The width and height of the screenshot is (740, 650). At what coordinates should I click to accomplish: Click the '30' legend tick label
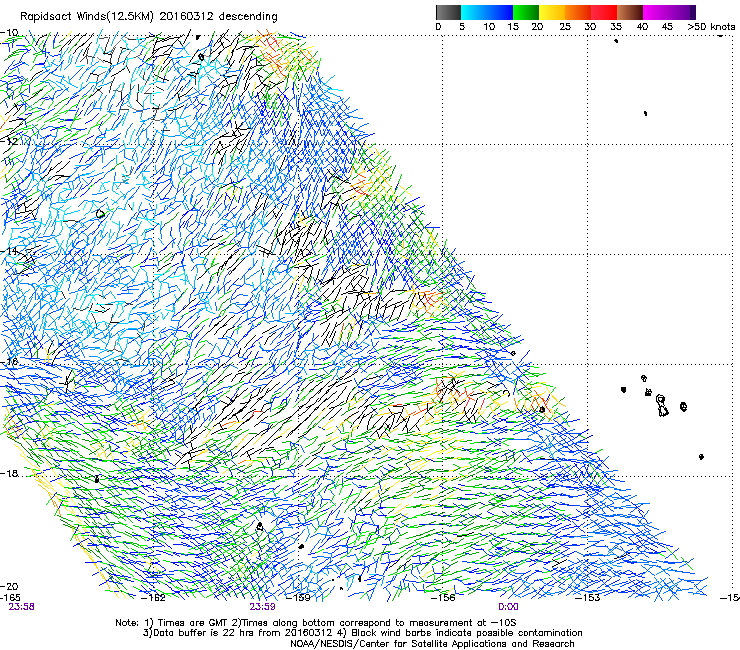[x=591, y=27]
